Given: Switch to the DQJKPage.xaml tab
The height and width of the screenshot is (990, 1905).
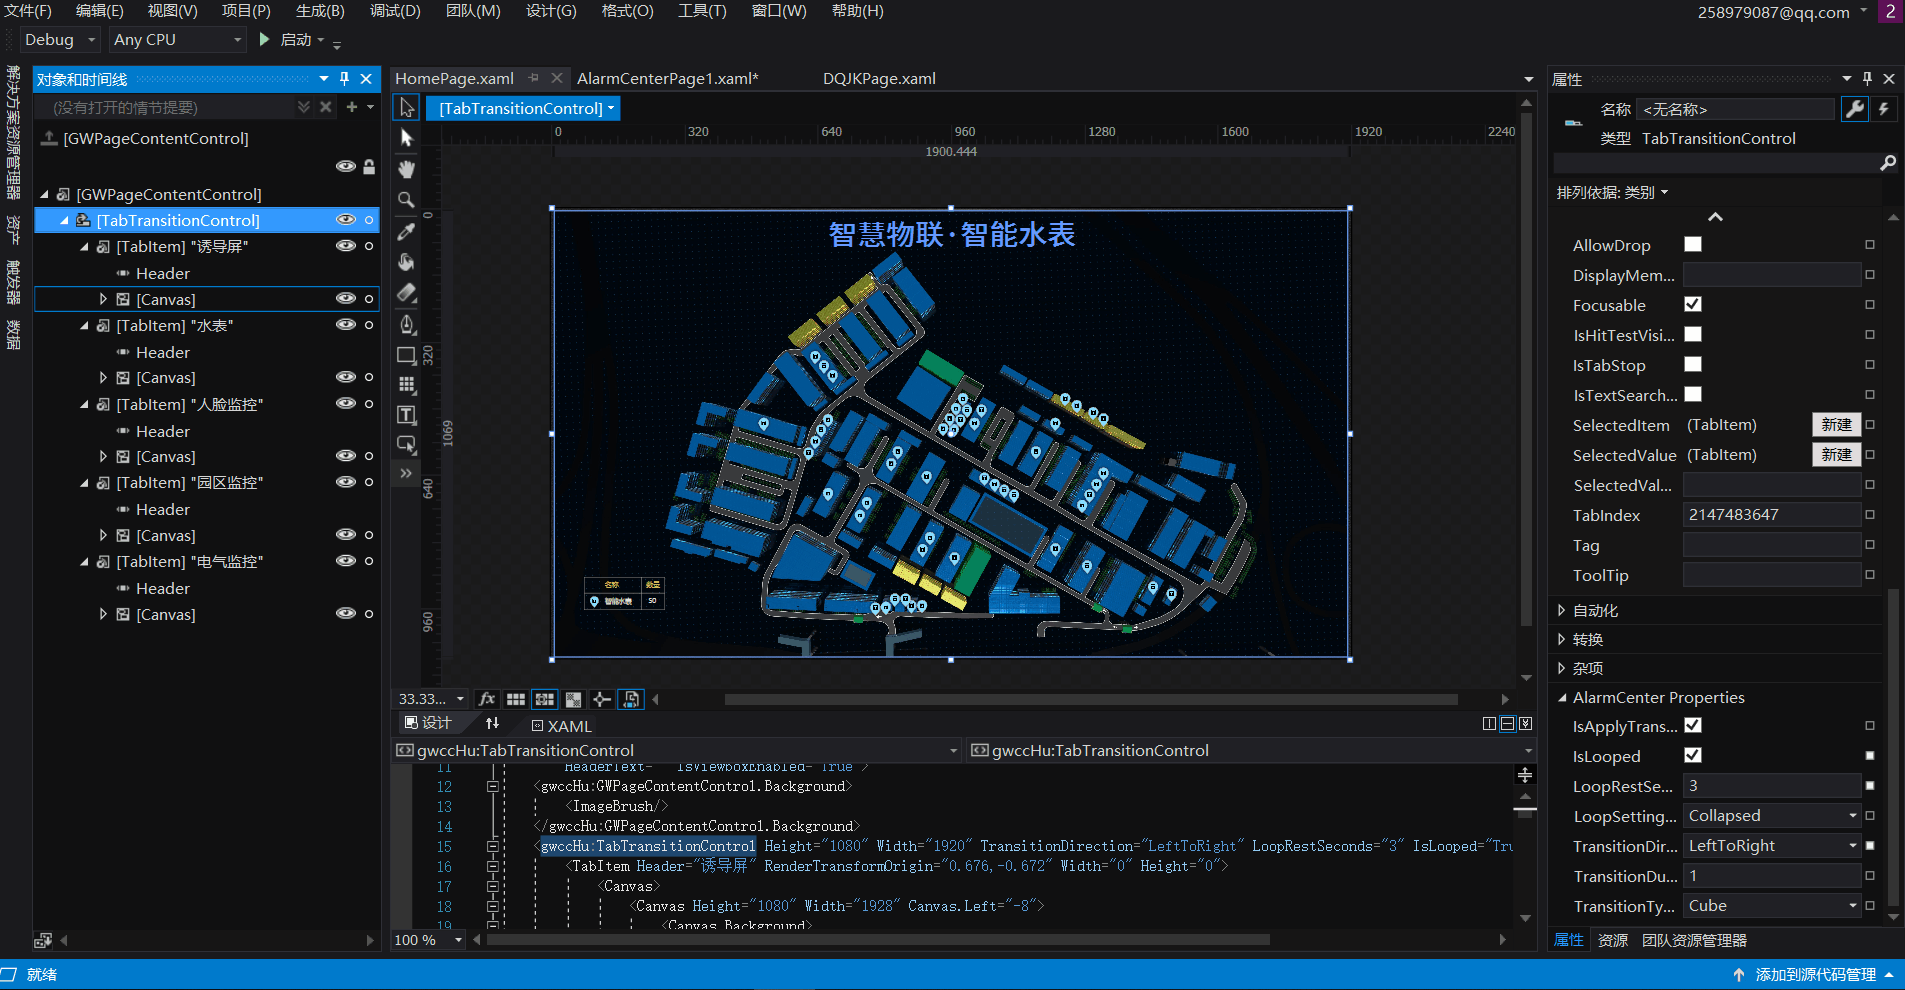Looking at the screenshot, I should point(879,79).
